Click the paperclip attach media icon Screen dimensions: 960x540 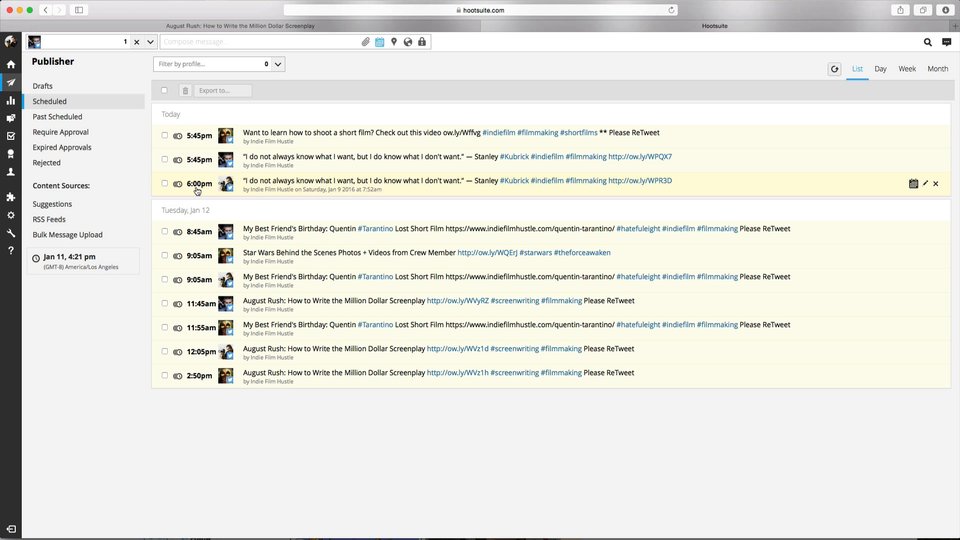tap(366, 42)
